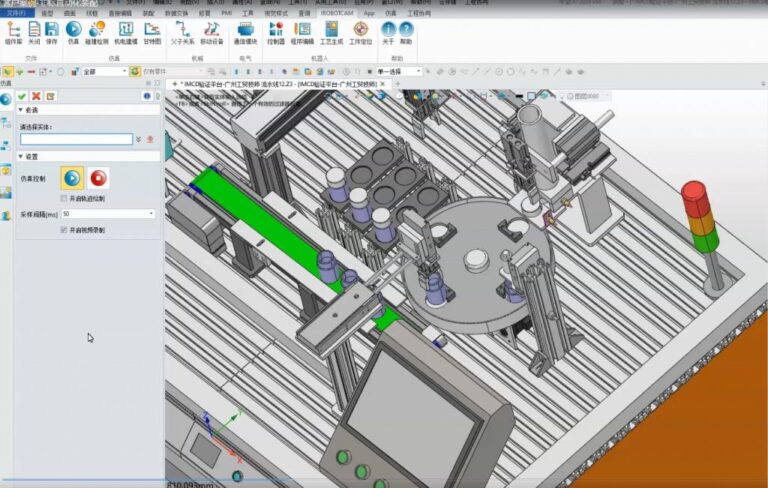Image resolution: width=768 pixels, height=488 pixels.
Task: Open the 全部 filter dropdown in toolbar
Action: [105, 72]
